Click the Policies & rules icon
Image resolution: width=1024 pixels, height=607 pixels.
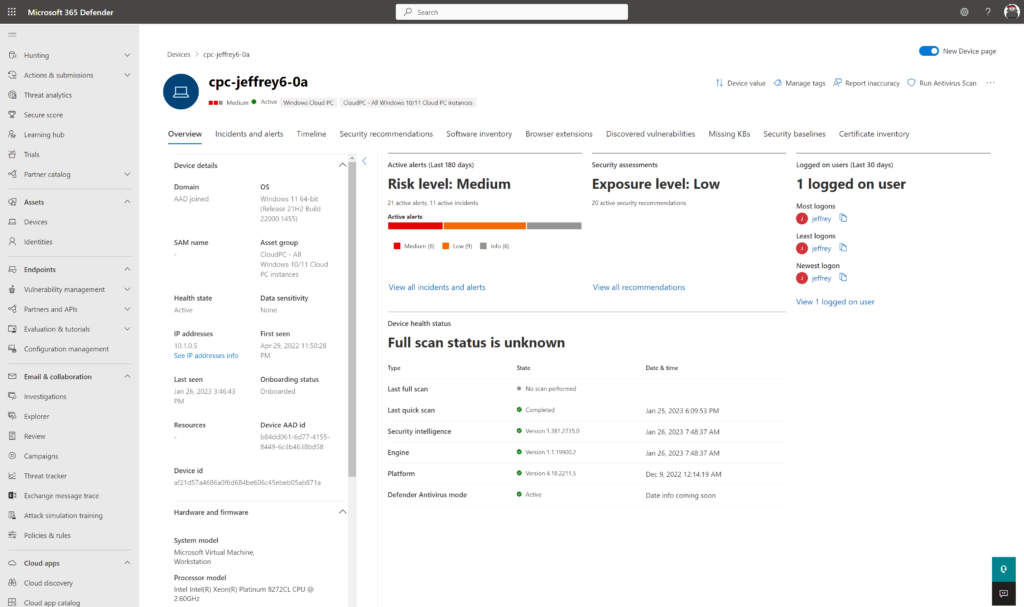coord(12,534)
